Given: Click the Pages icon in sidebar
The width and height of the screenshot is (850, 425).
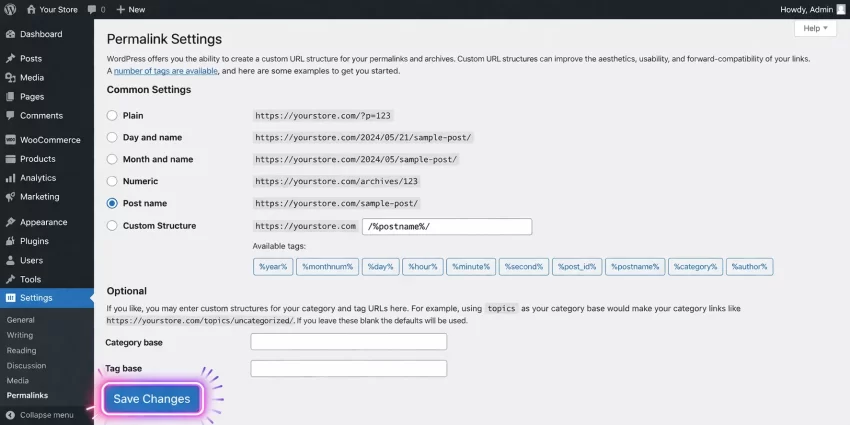Looking at the screenshot, I should pos(10,96).
